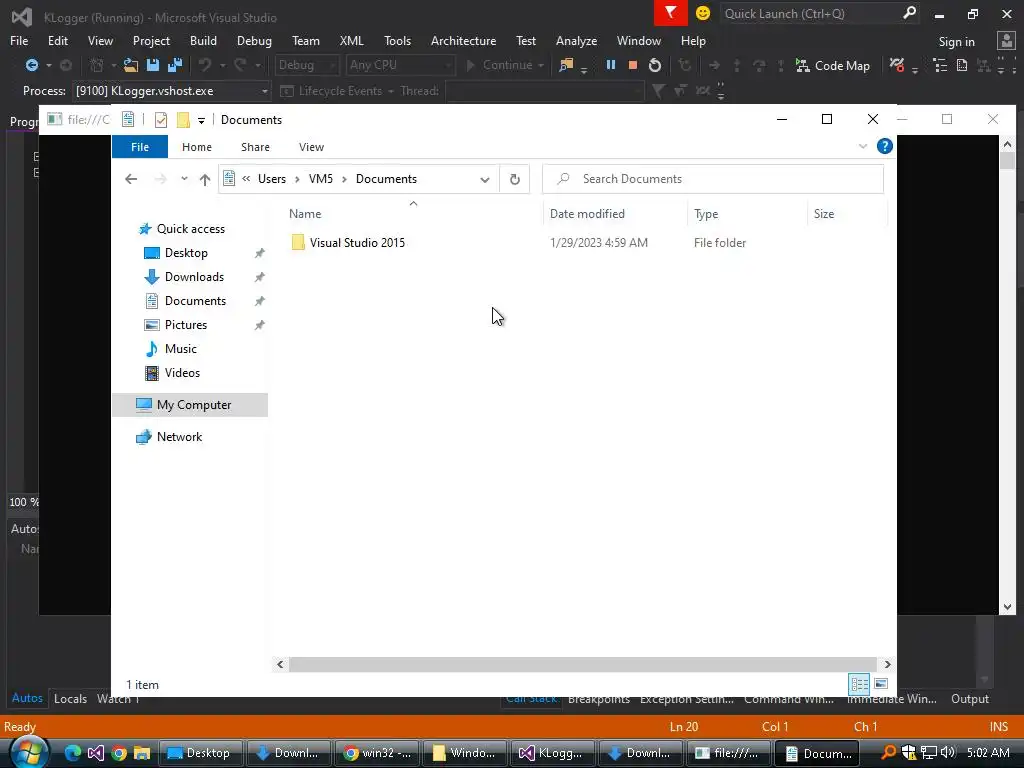Screen dimensions: 1024x768
Task: Open Code Map in toolbar
Action: [833, 65]
